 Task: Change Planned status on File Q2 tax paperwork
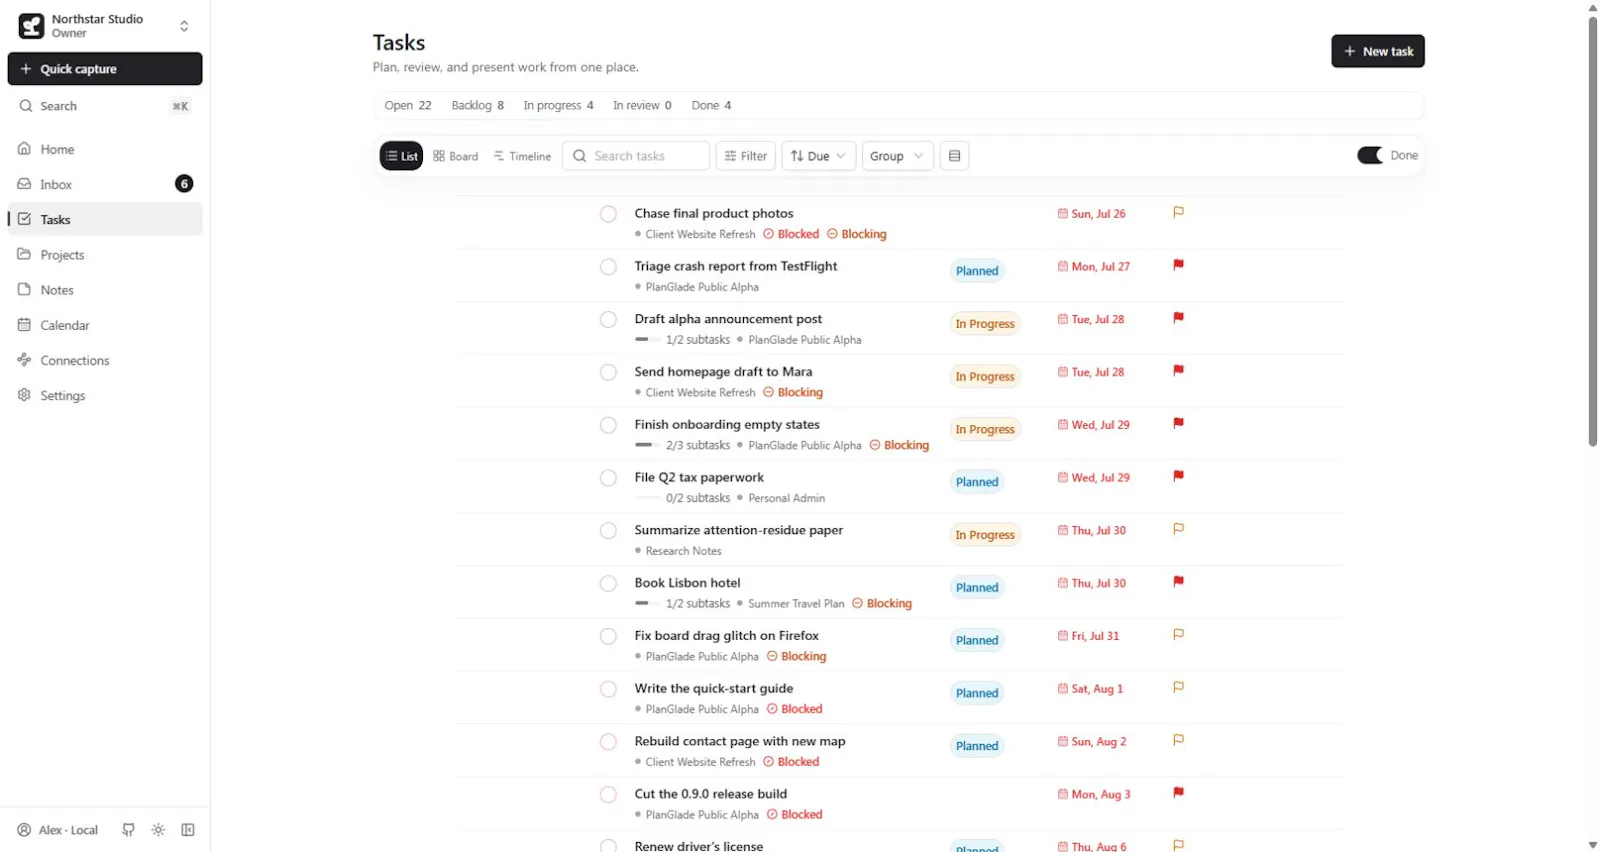click(x=977, y=482)
